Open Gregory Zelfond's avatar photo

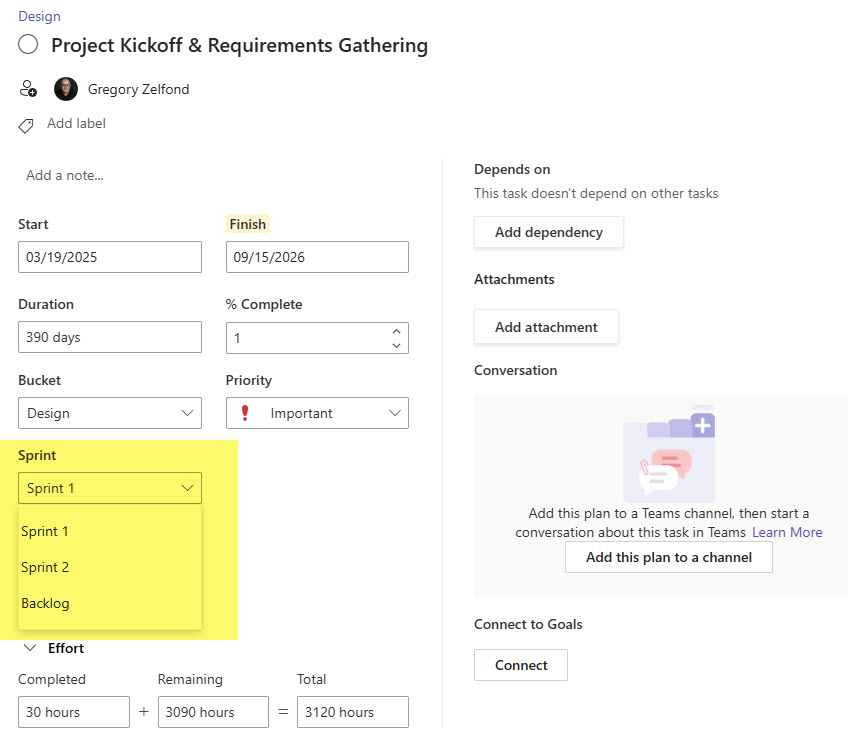click(66, 89)
